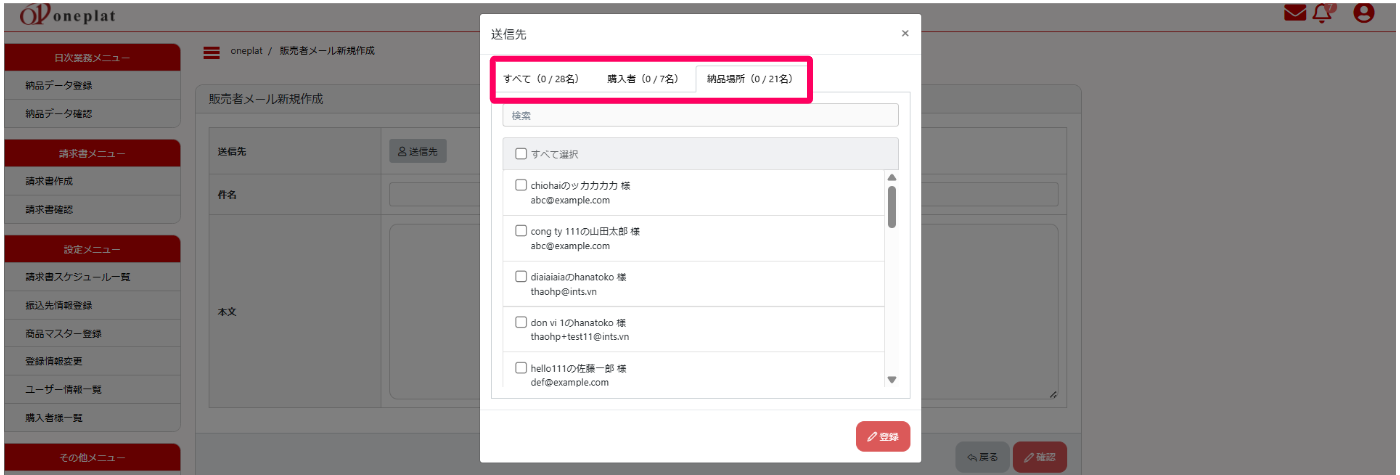The image size is (1400, 475).
Task: Switch to the 購入者 tab
Action: tap(642, 79)
